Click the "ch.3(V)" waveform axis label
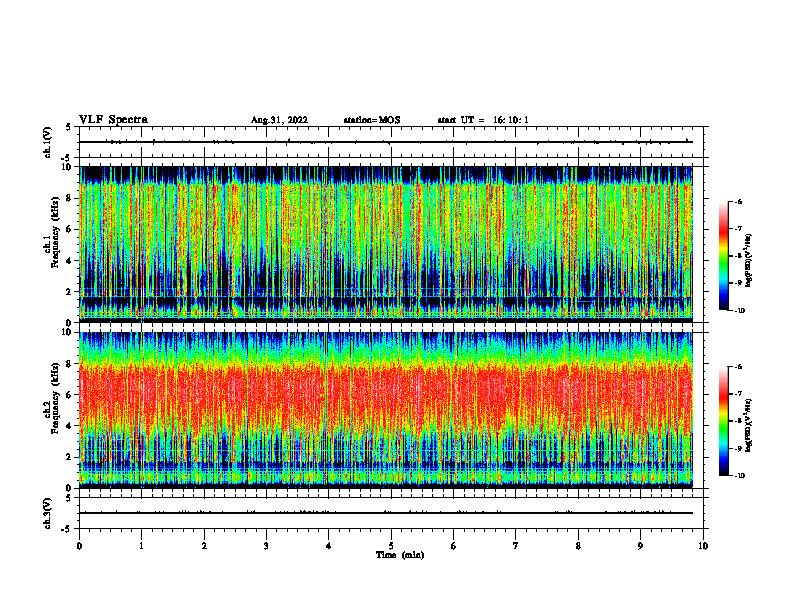This screenshot has width=792, height=612. click(47, 513)
